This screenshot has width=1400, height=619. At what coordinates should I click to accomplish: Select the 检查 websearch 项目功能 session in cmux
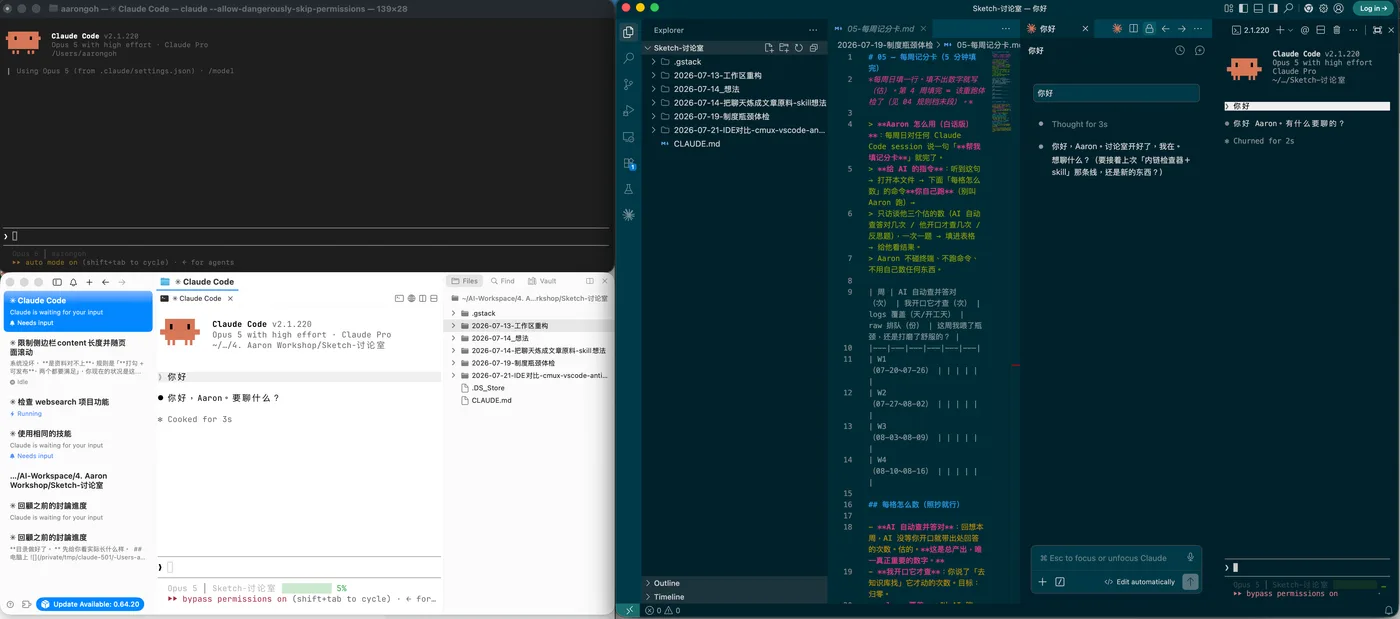click(78, 406)
